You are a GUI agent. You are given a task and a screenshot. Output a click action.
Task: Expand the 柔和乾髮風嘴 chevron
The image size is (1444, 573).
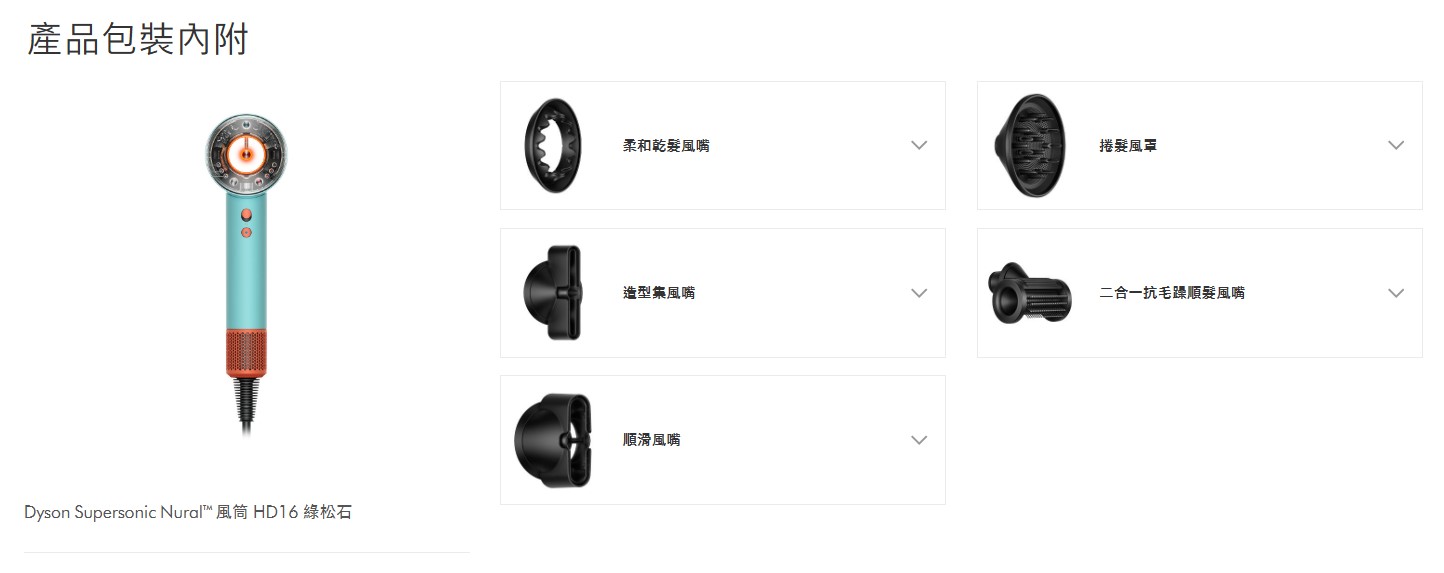(919, 146)
